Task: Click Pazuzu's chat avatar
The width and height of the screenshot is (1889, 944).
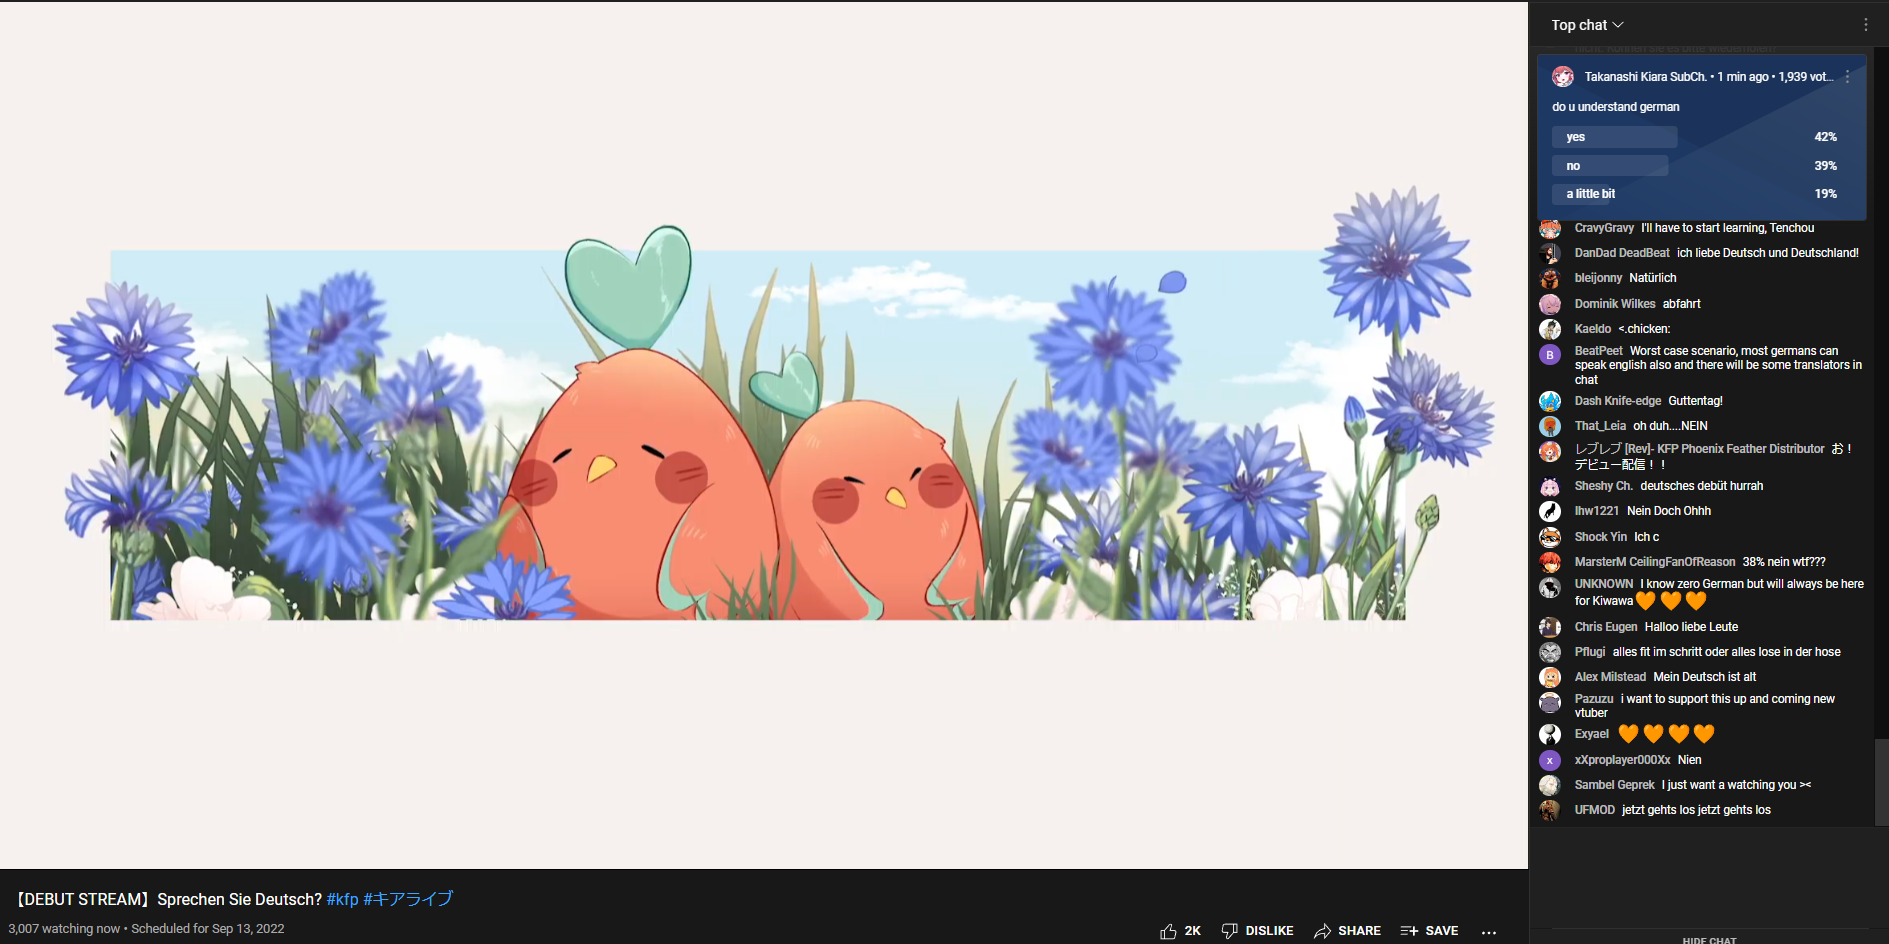Action: pos(1550,703)
